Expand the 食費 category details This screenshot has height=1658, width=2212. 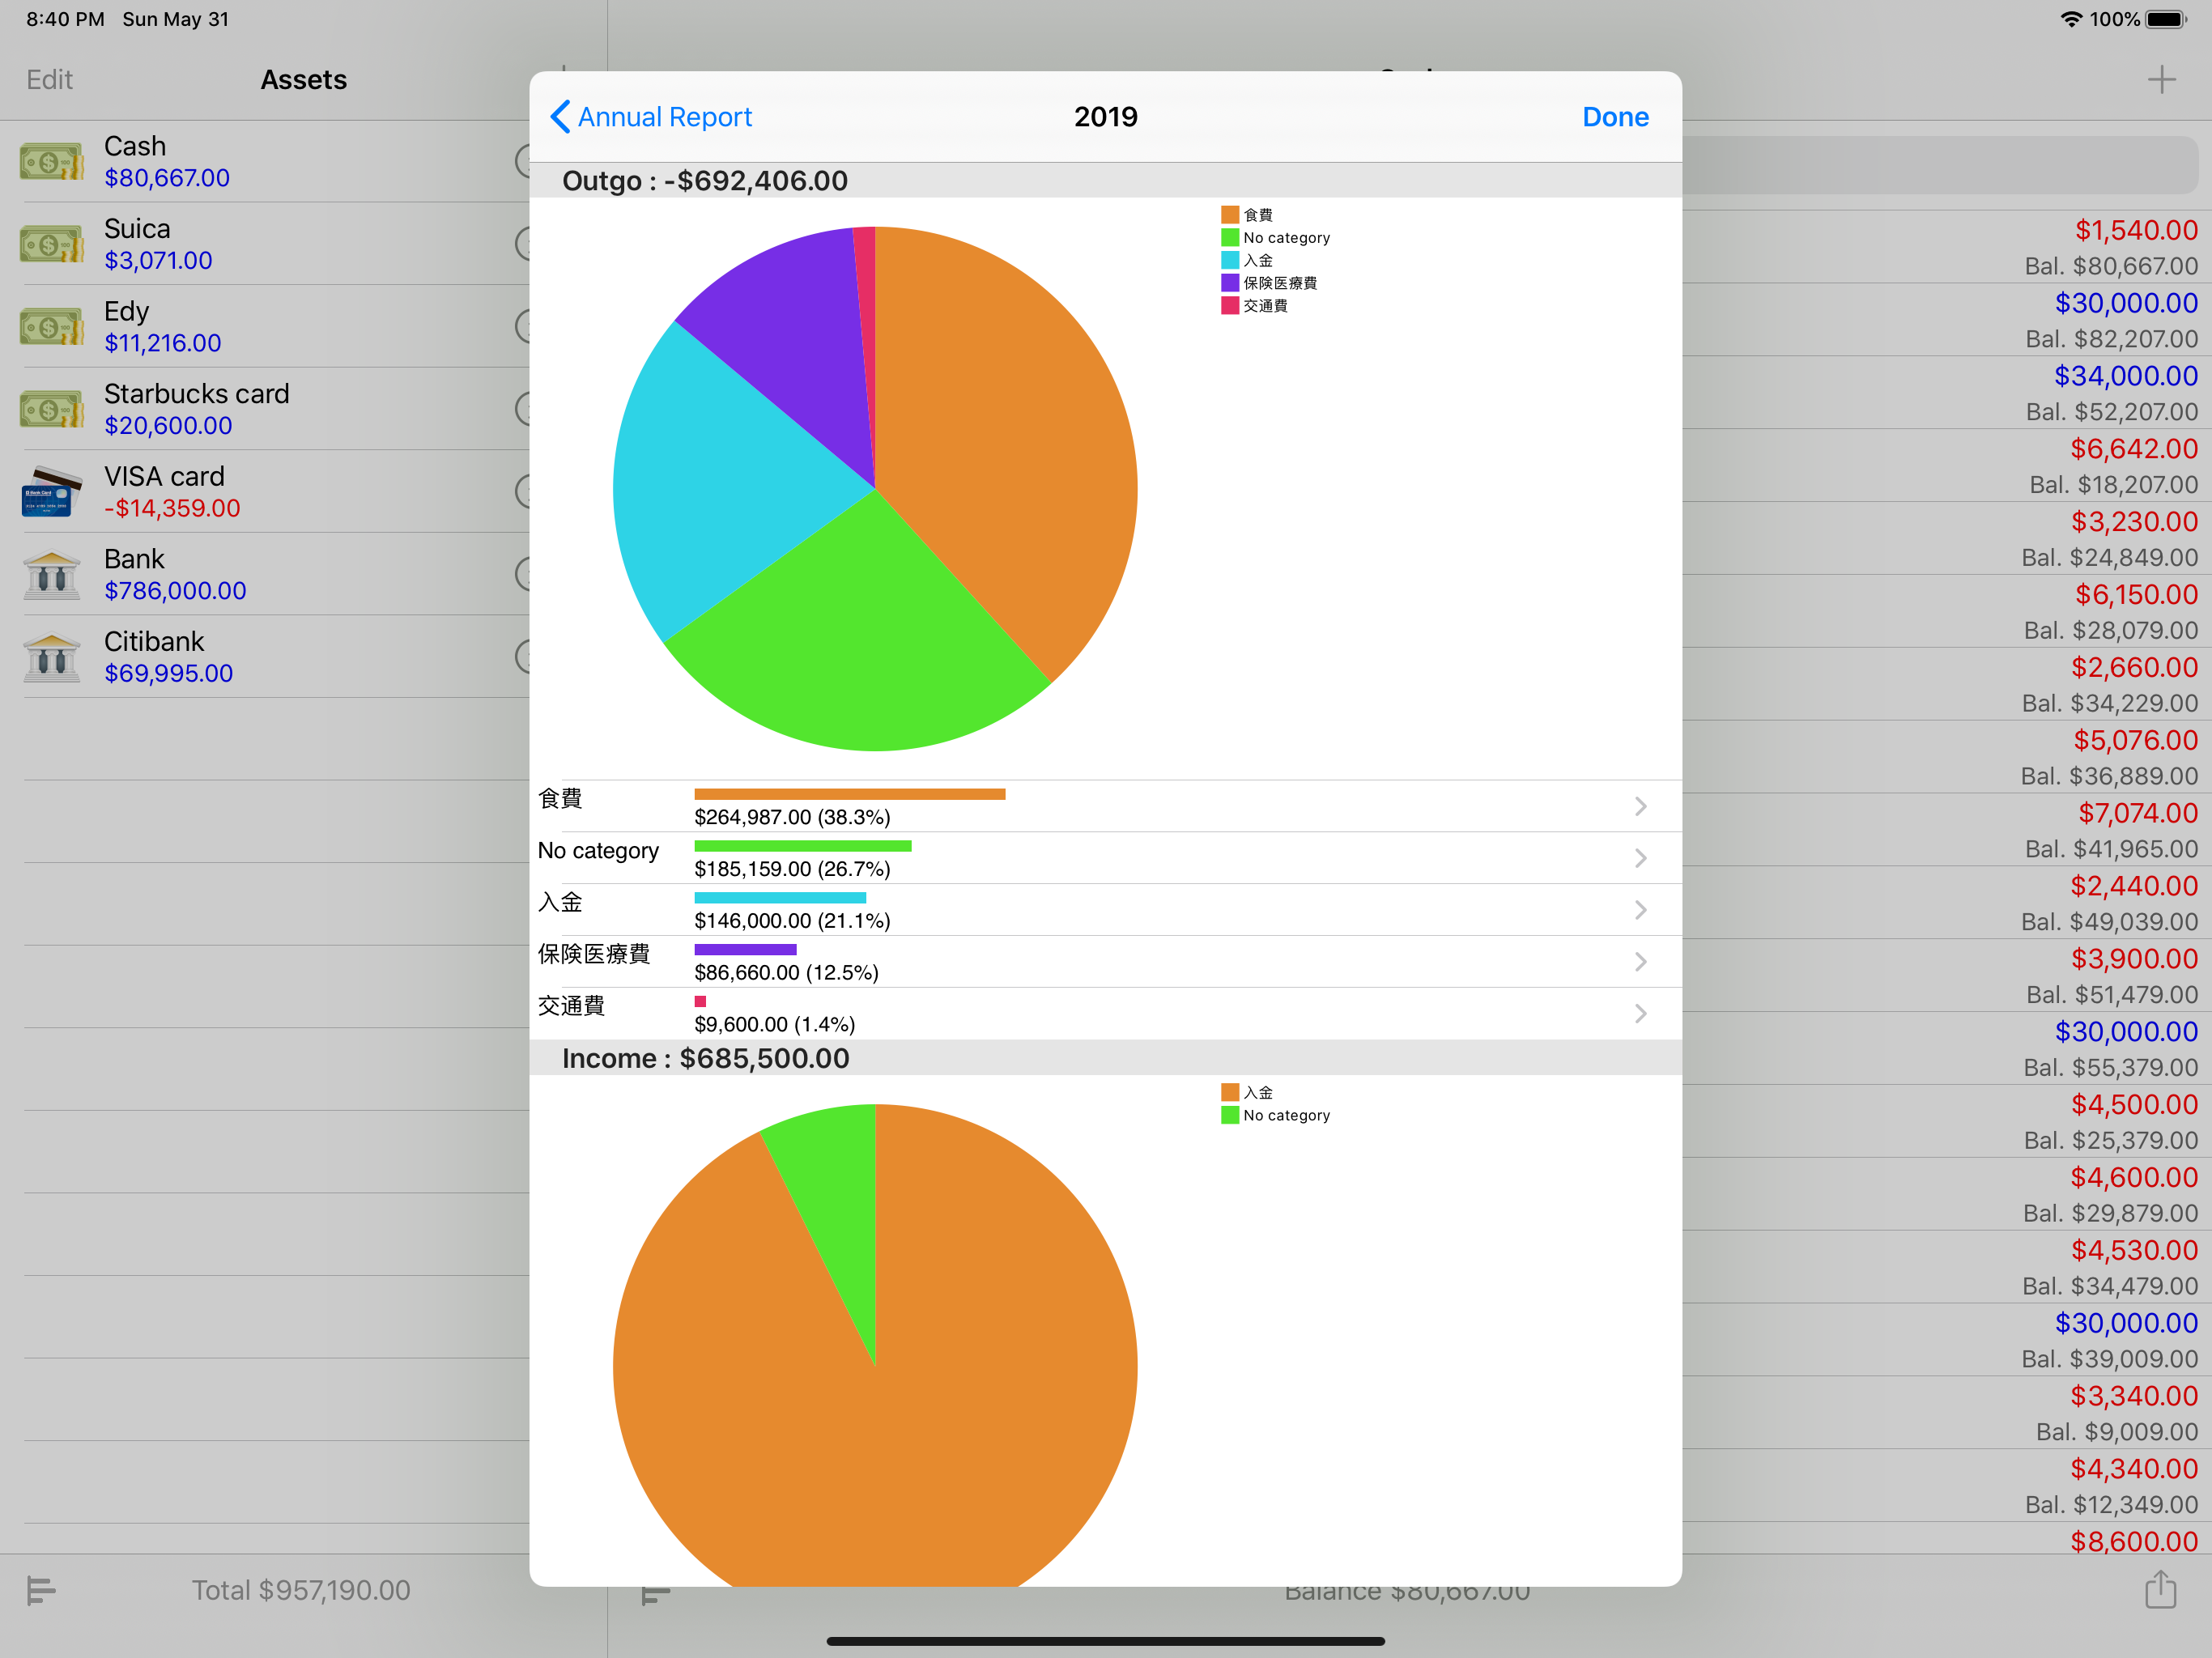tap(1640, 806)
